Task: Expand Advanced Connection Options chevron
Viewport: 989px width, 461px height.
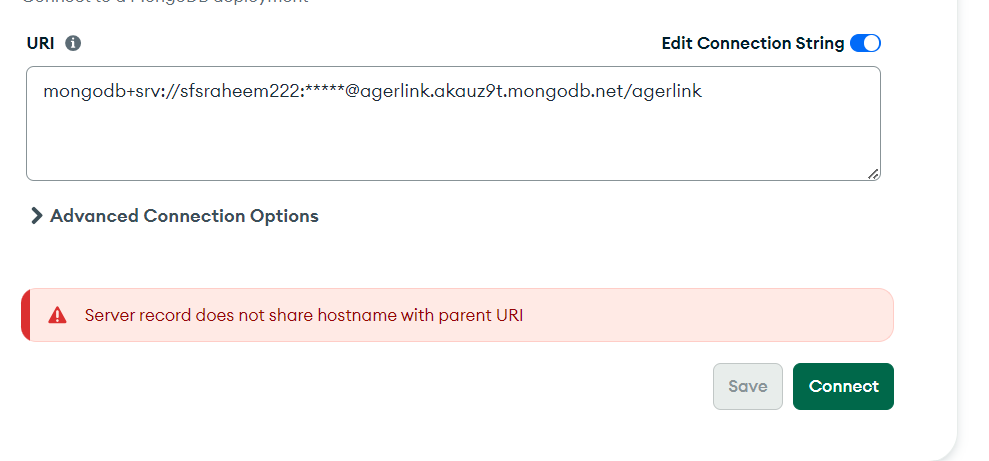Action: coord(37,216)
